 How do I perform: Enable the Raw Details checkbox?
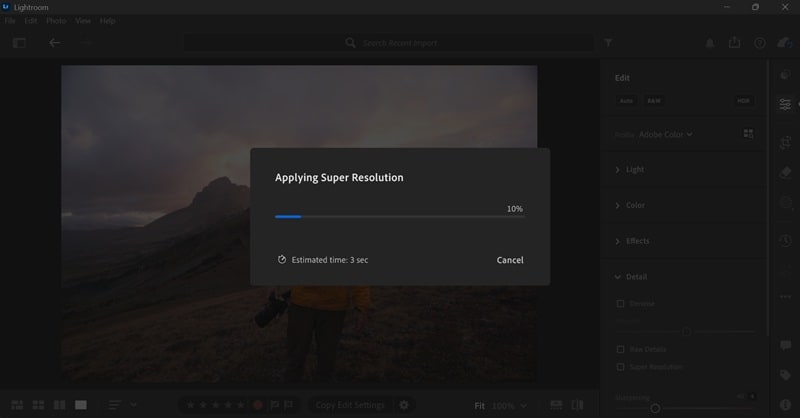(620, 350)
